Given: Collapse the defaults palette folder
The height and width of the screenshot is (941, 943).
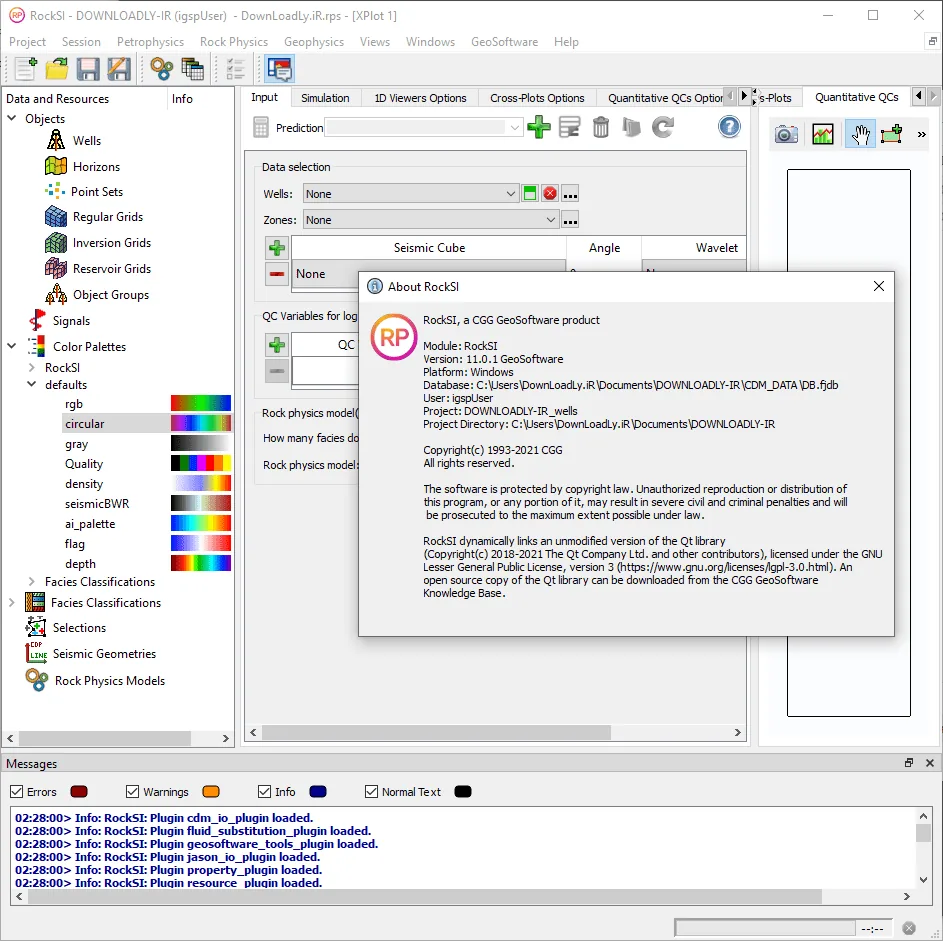Looking at the screenshot, I should pos(32,384).
